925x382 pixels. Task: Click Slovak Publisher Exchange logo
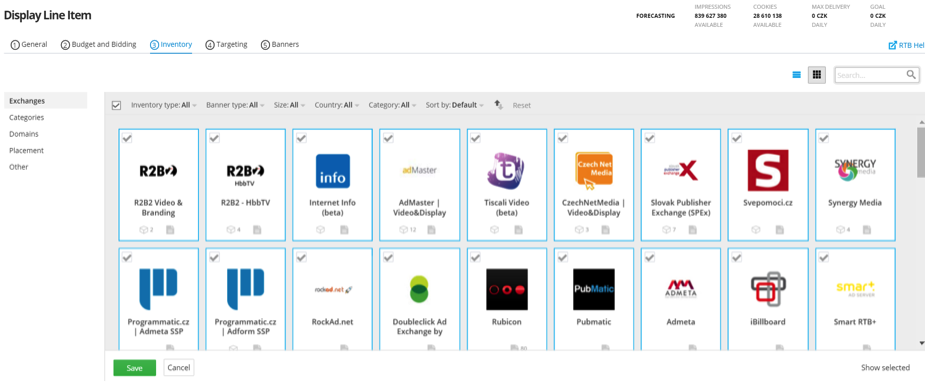(x=680, y=171)
